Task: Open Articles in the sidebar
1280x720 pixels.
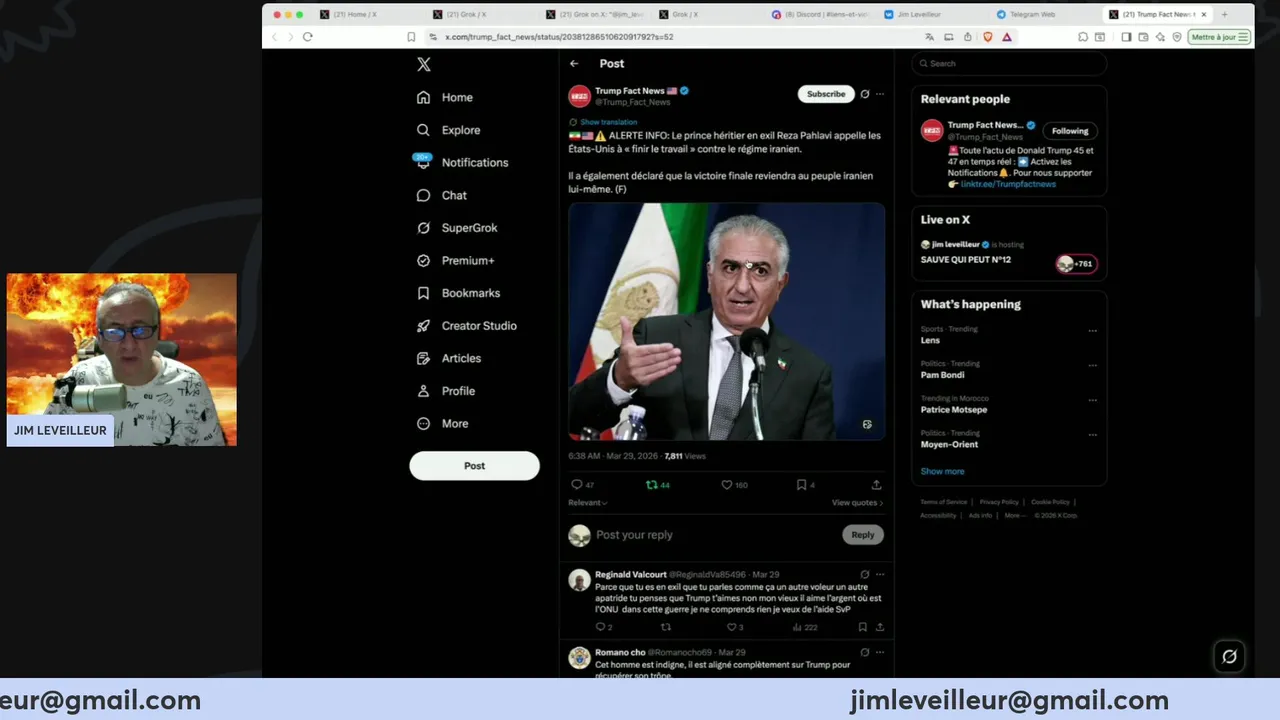Action: pyautogui.click(x=448, y=358)
